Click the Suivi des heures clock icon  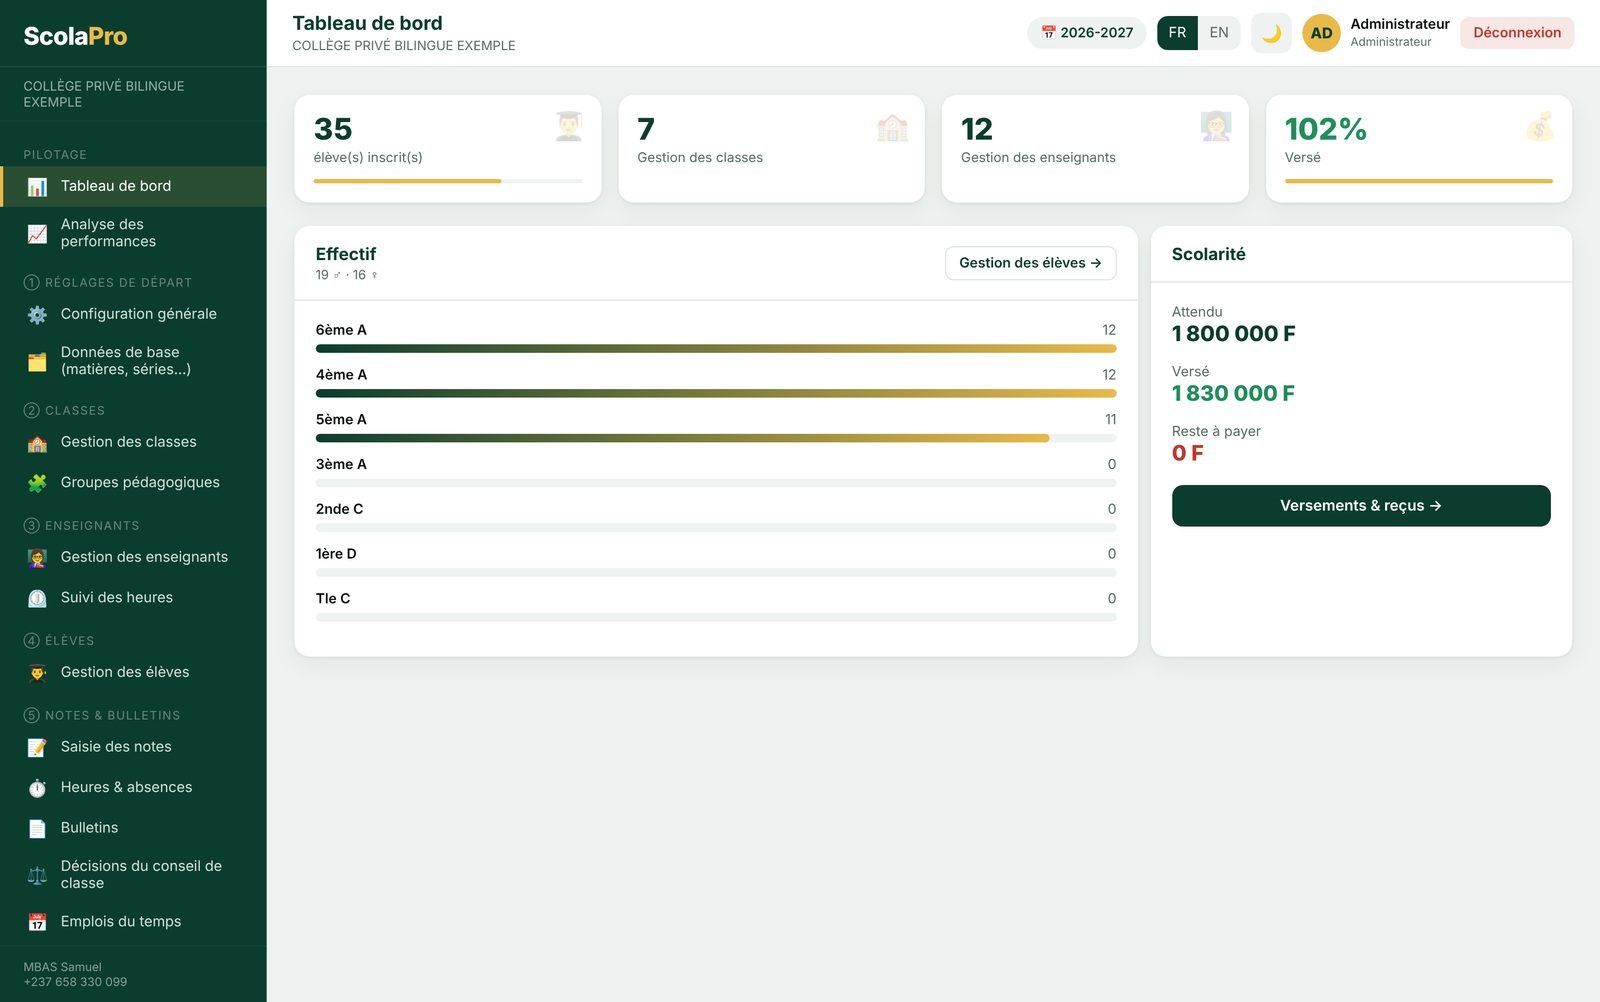click(x=37, y=598)
